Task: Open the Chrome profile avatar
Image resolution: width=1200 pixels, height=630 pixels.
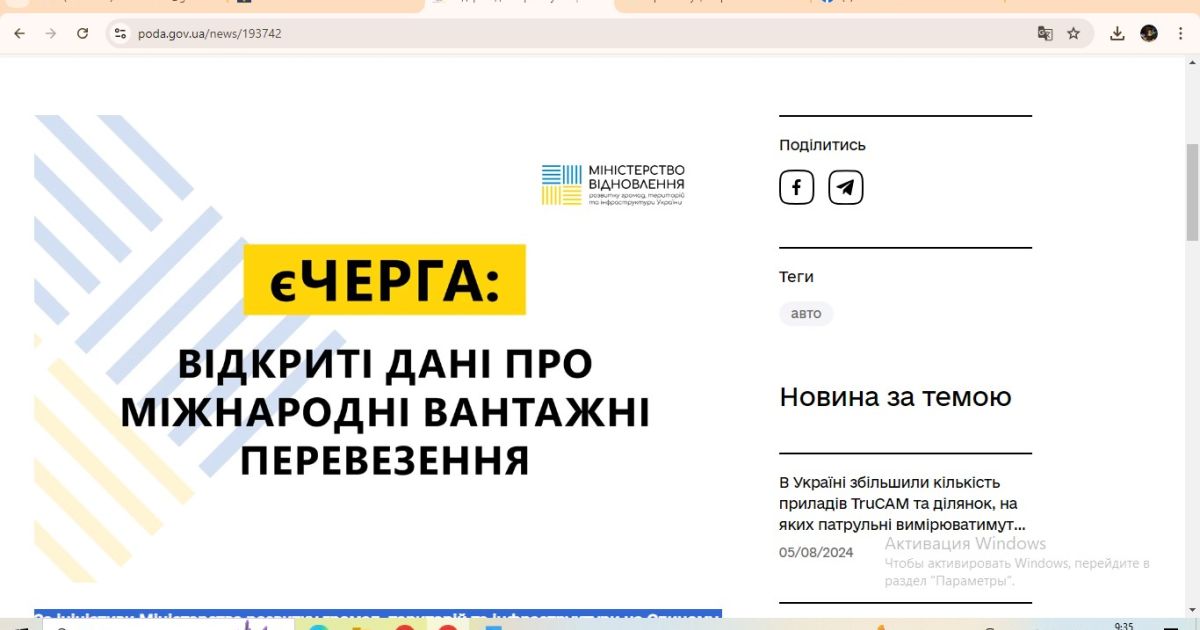Action: point(1149,33)
